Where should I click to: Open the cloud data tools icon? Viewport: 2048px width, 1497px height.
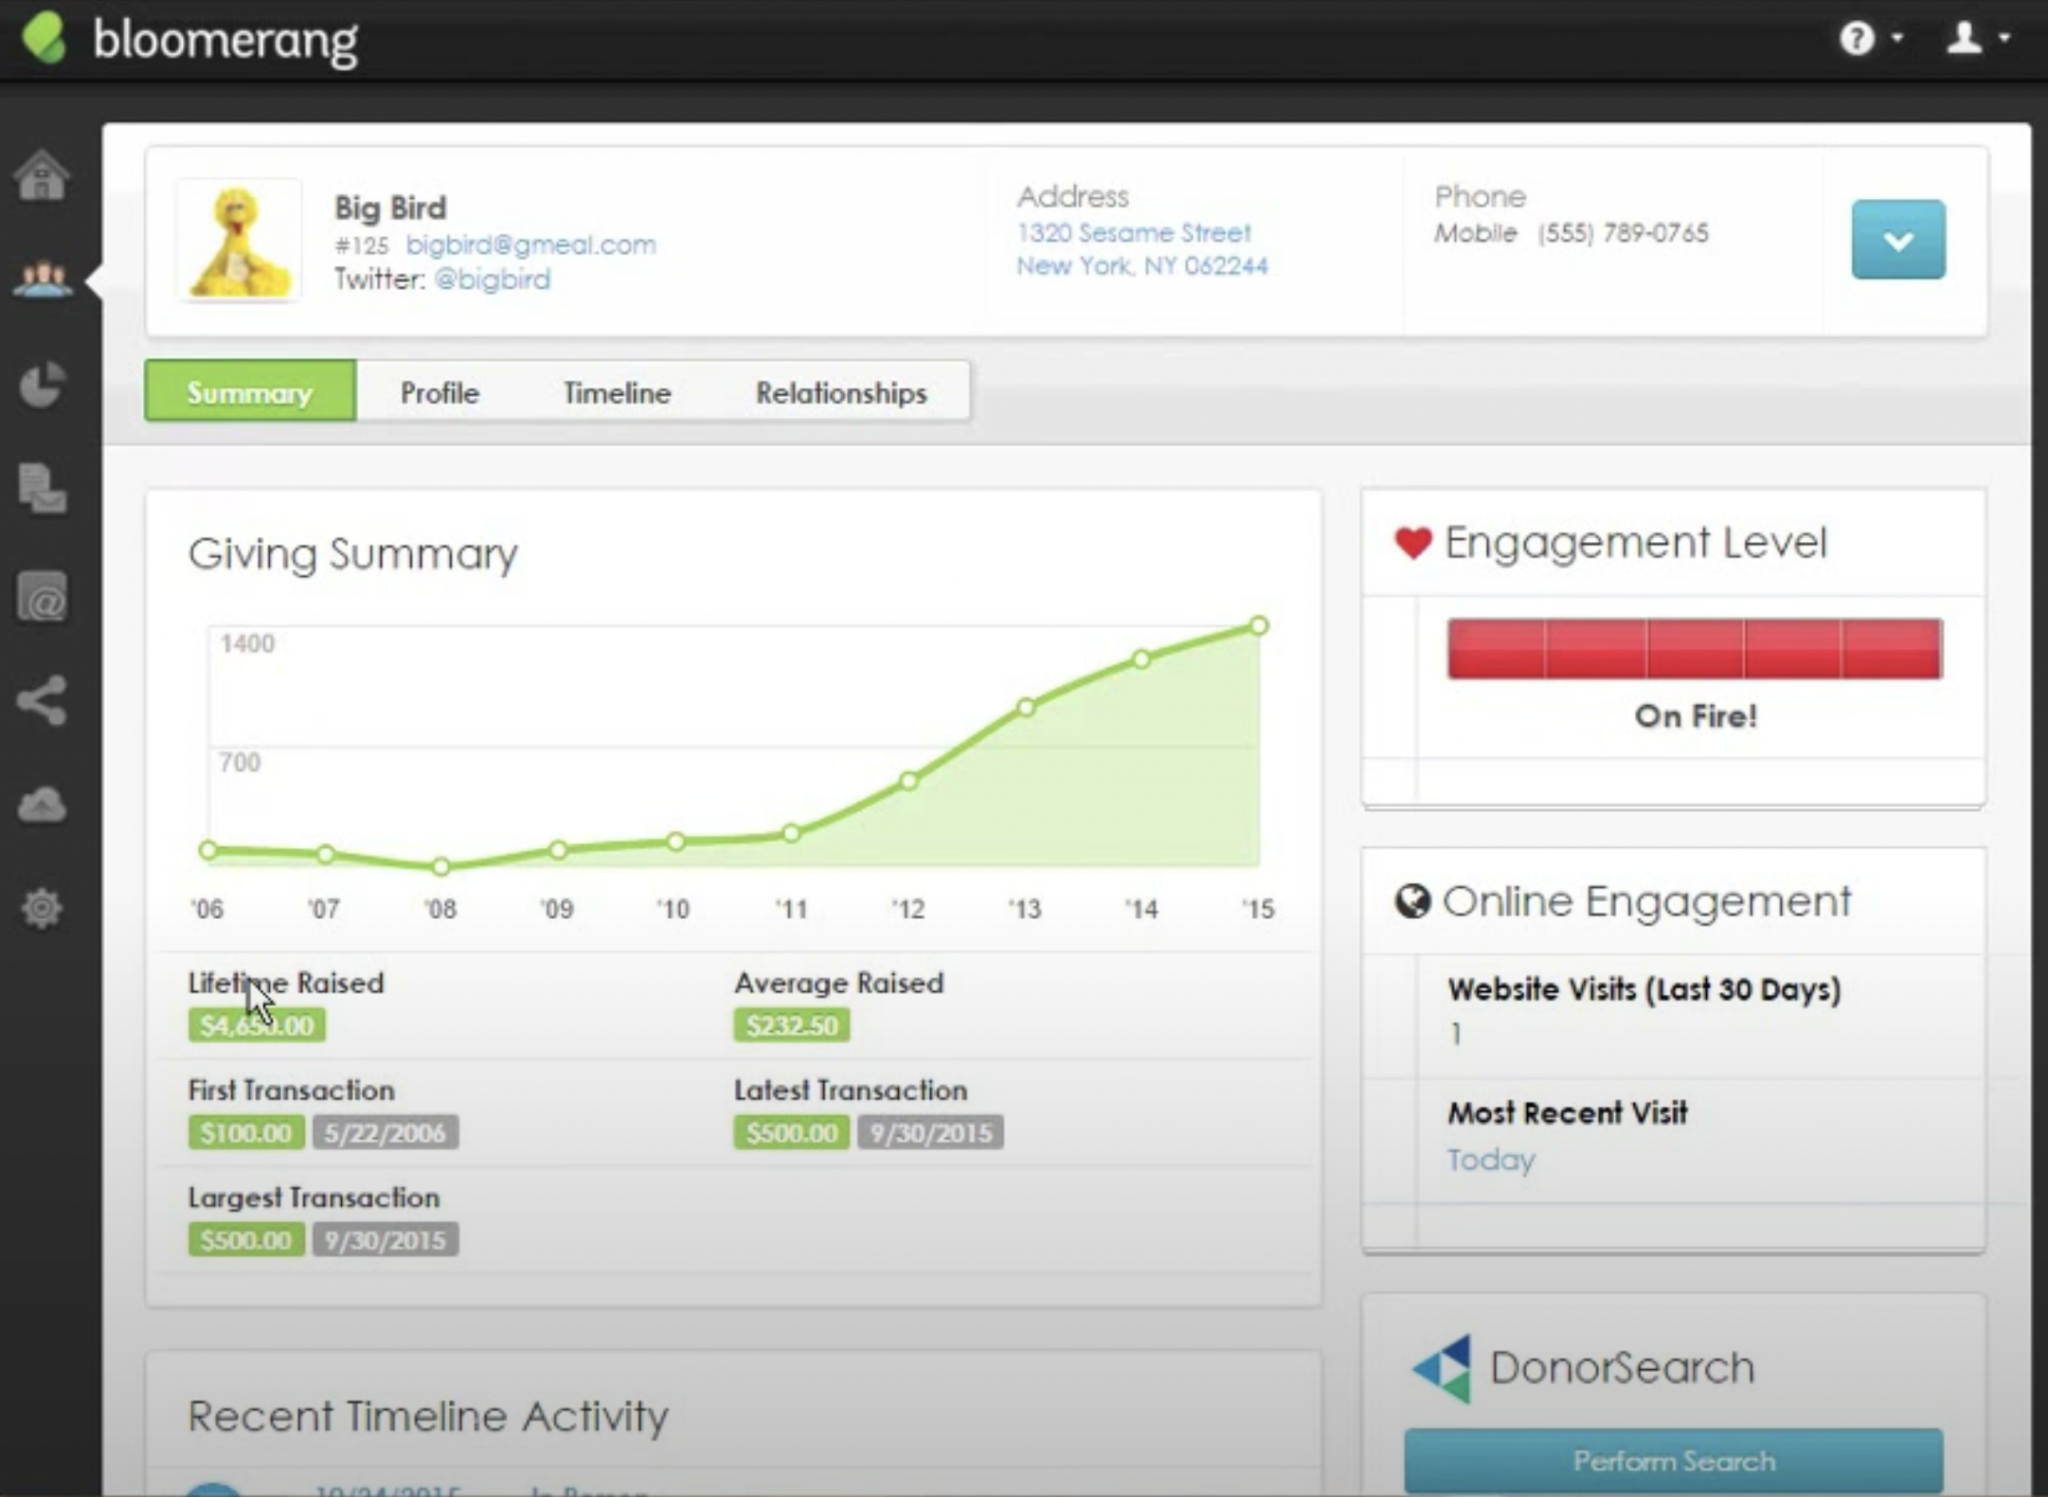pyautogui.click(x=42, y=805)
